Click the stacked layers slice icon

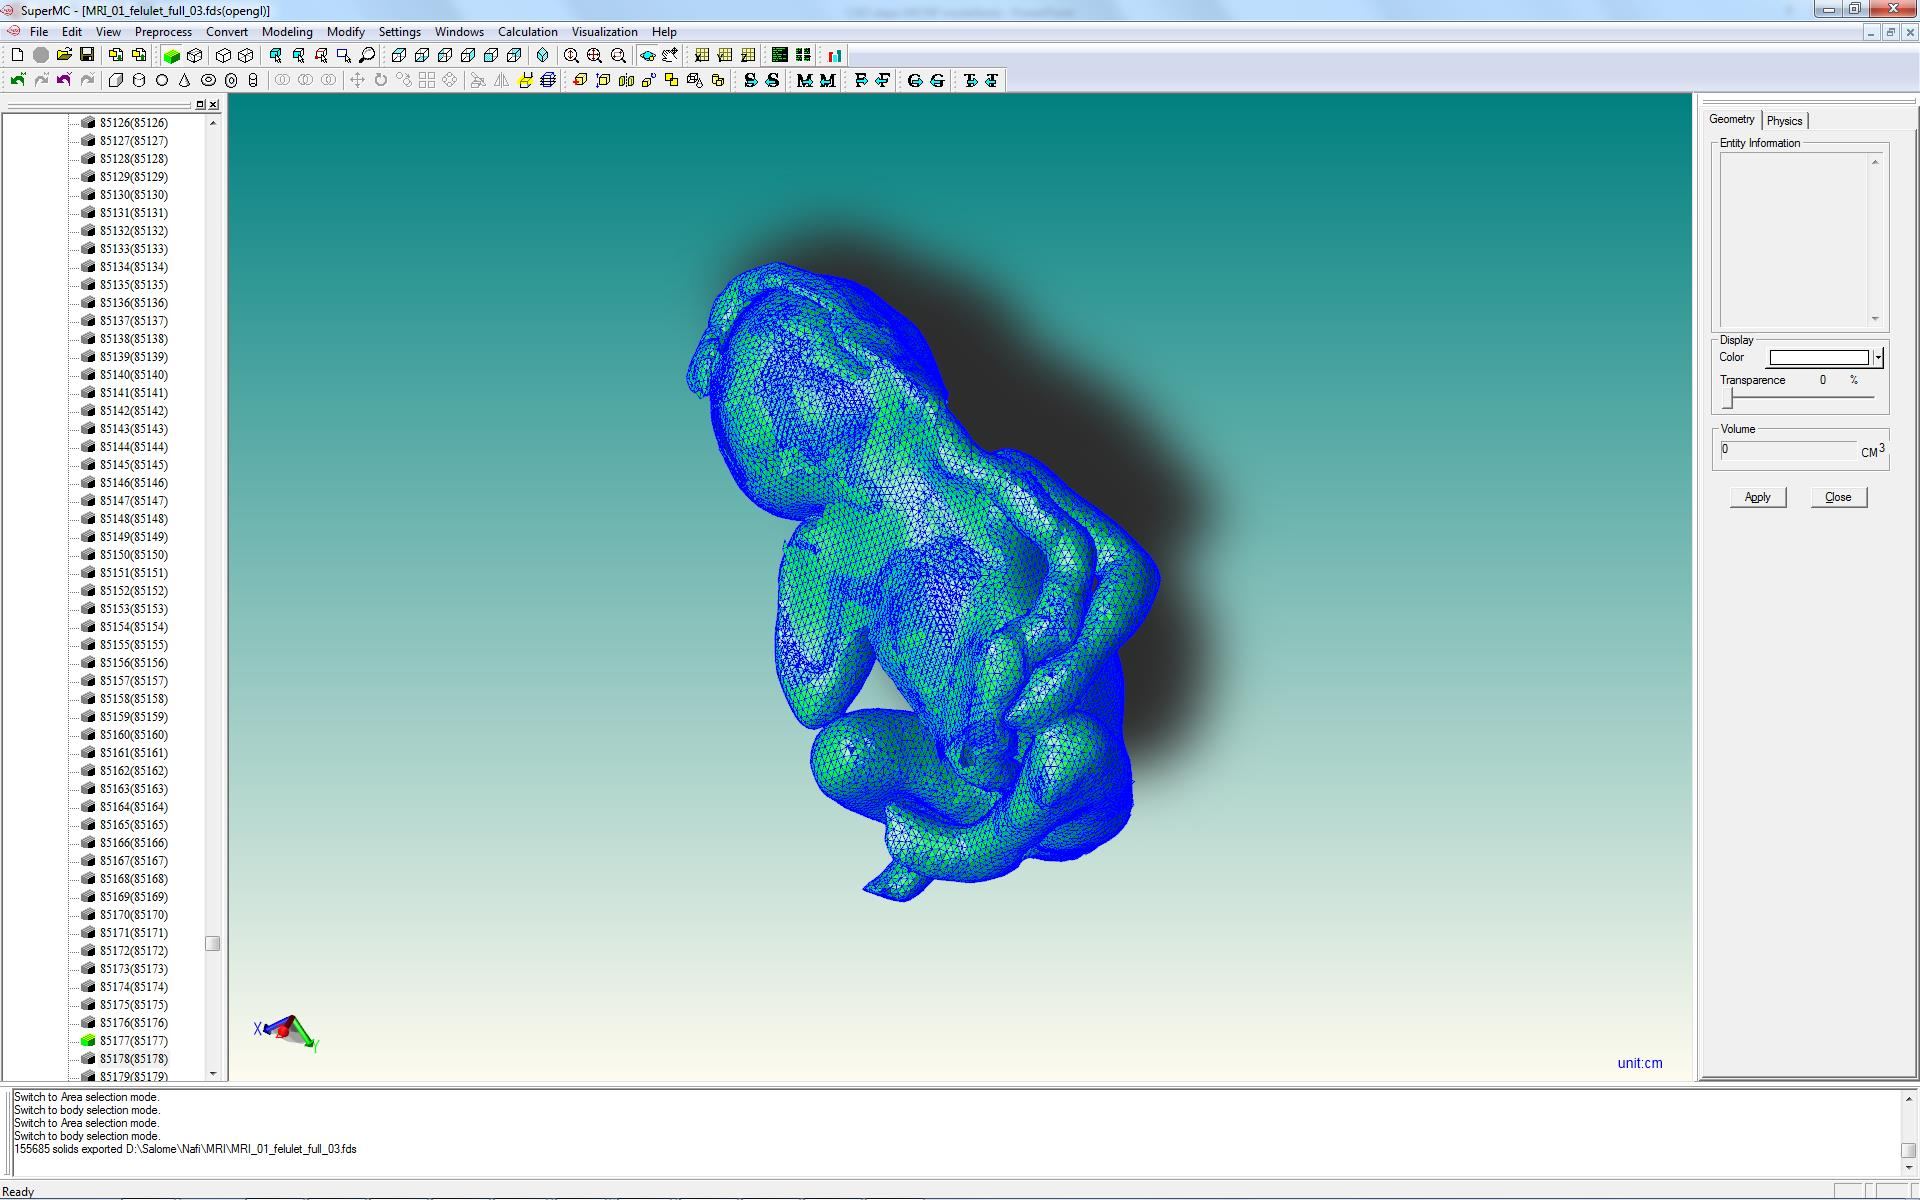coord(548,80)
